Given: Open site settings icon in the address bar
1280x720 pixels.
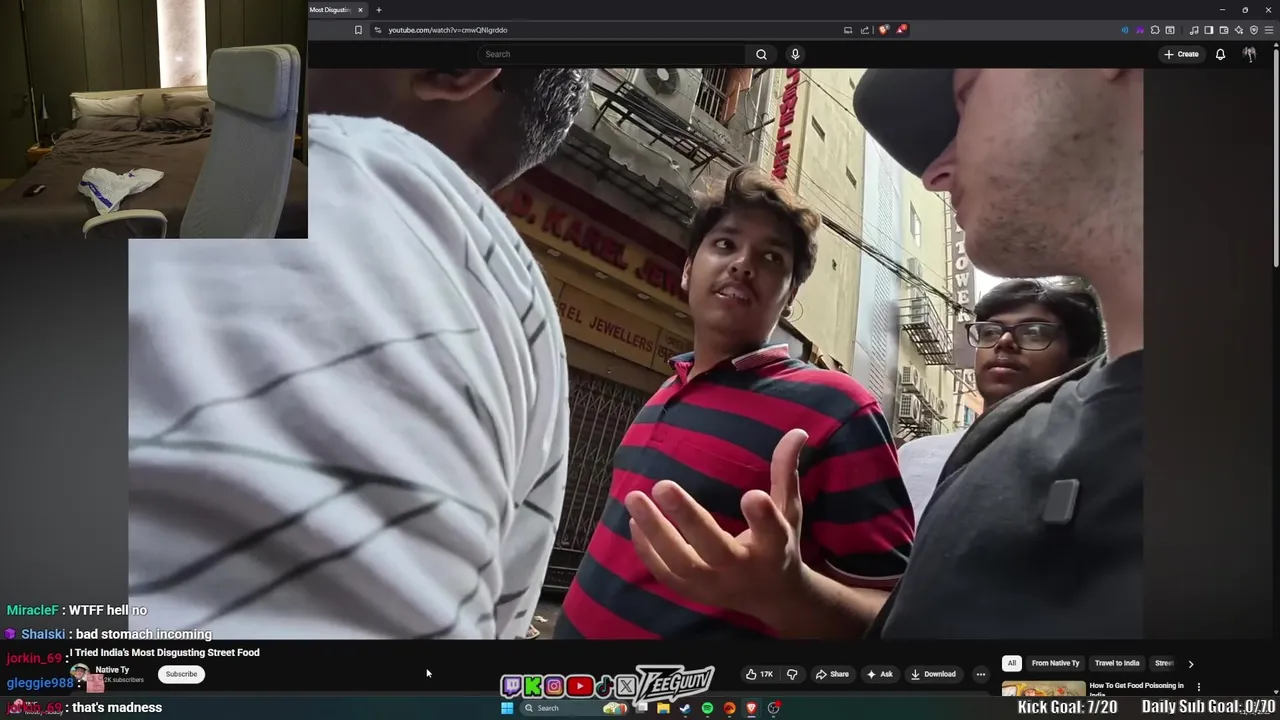Looking at the screenshot, I should coord(377,30).
